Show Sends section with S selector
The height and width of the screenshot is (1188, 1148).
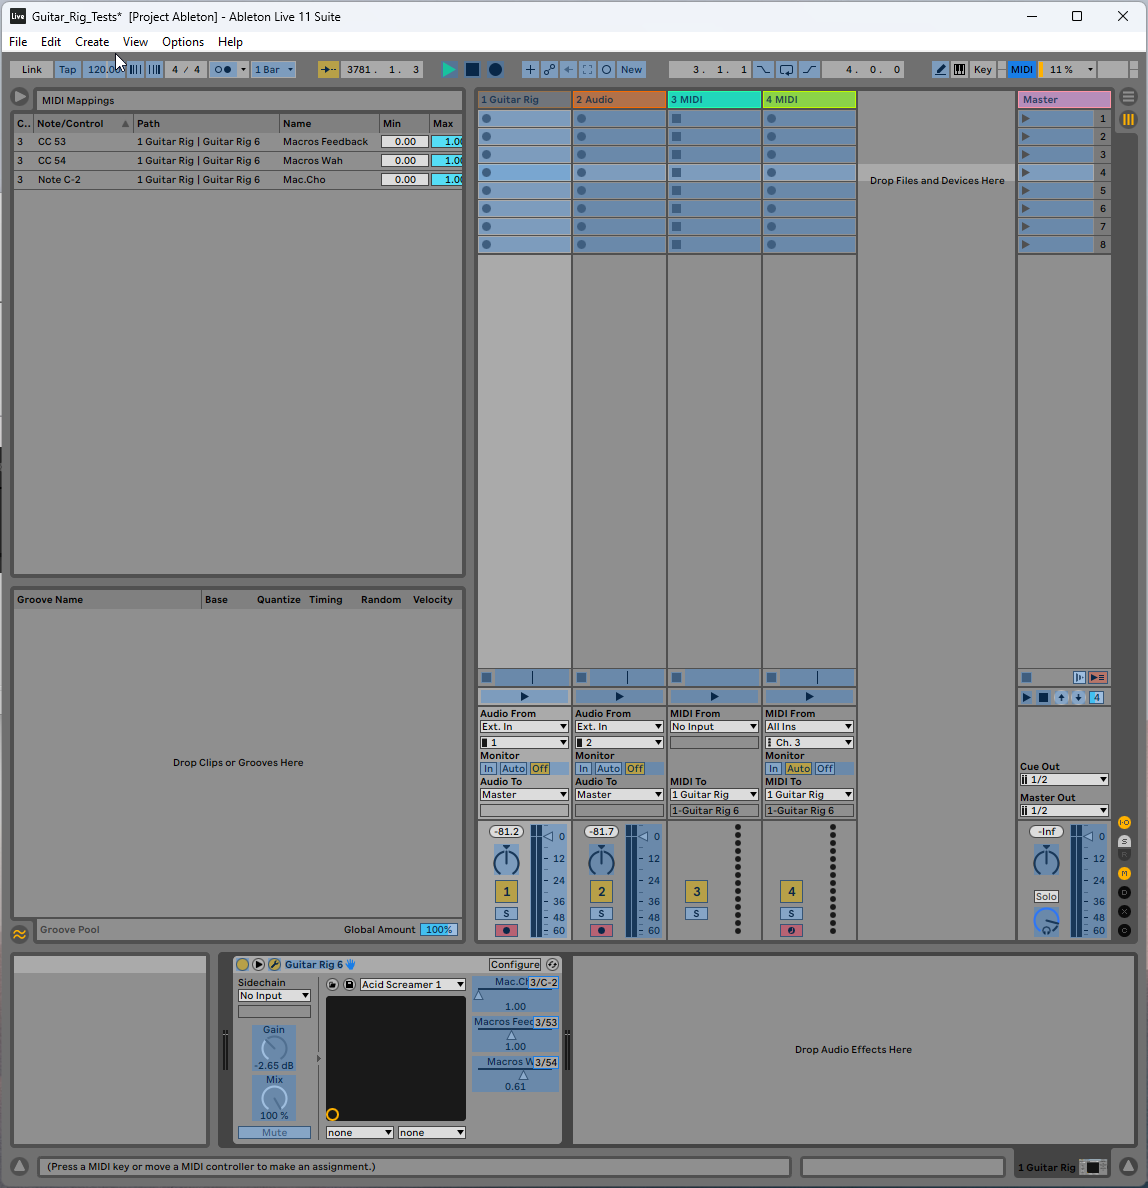1125,842
